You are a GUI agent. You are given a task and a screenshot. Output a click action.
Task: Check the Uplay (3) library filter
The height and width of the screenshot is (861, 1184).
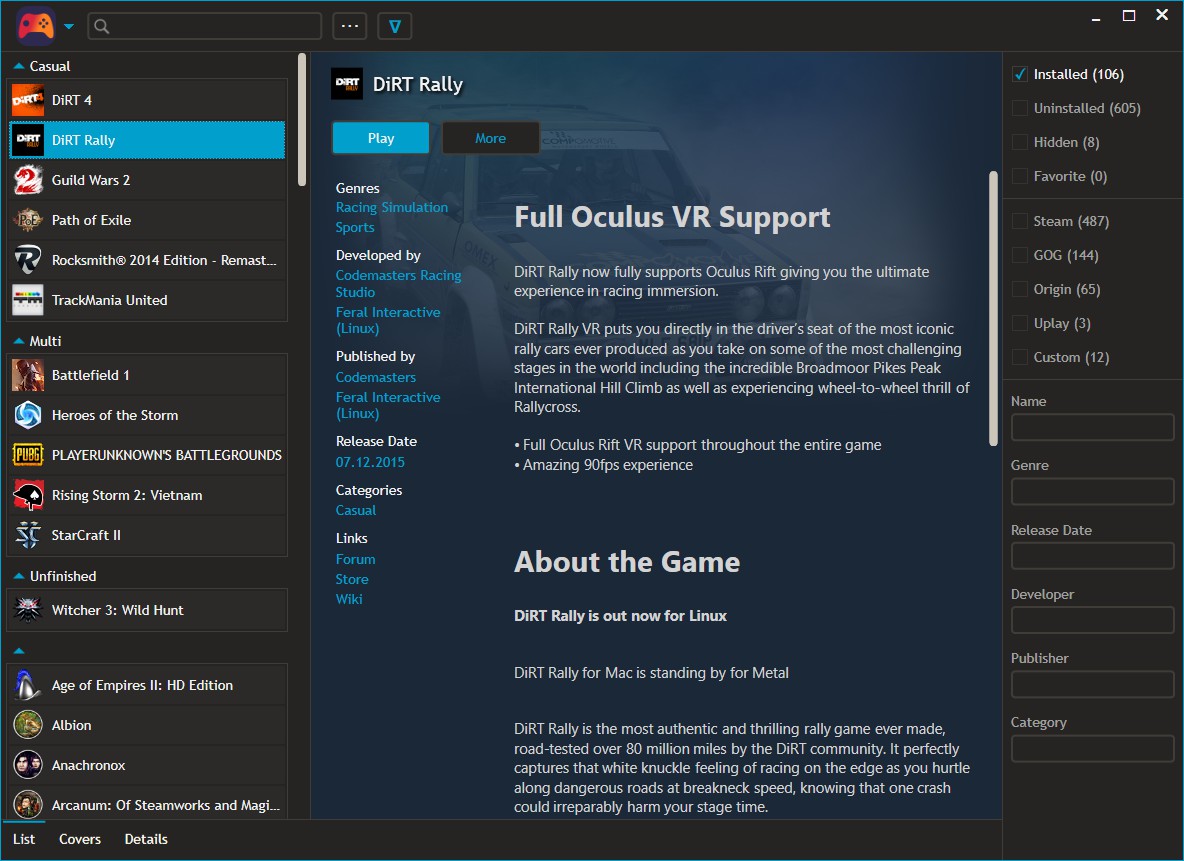pos(1019,322)
